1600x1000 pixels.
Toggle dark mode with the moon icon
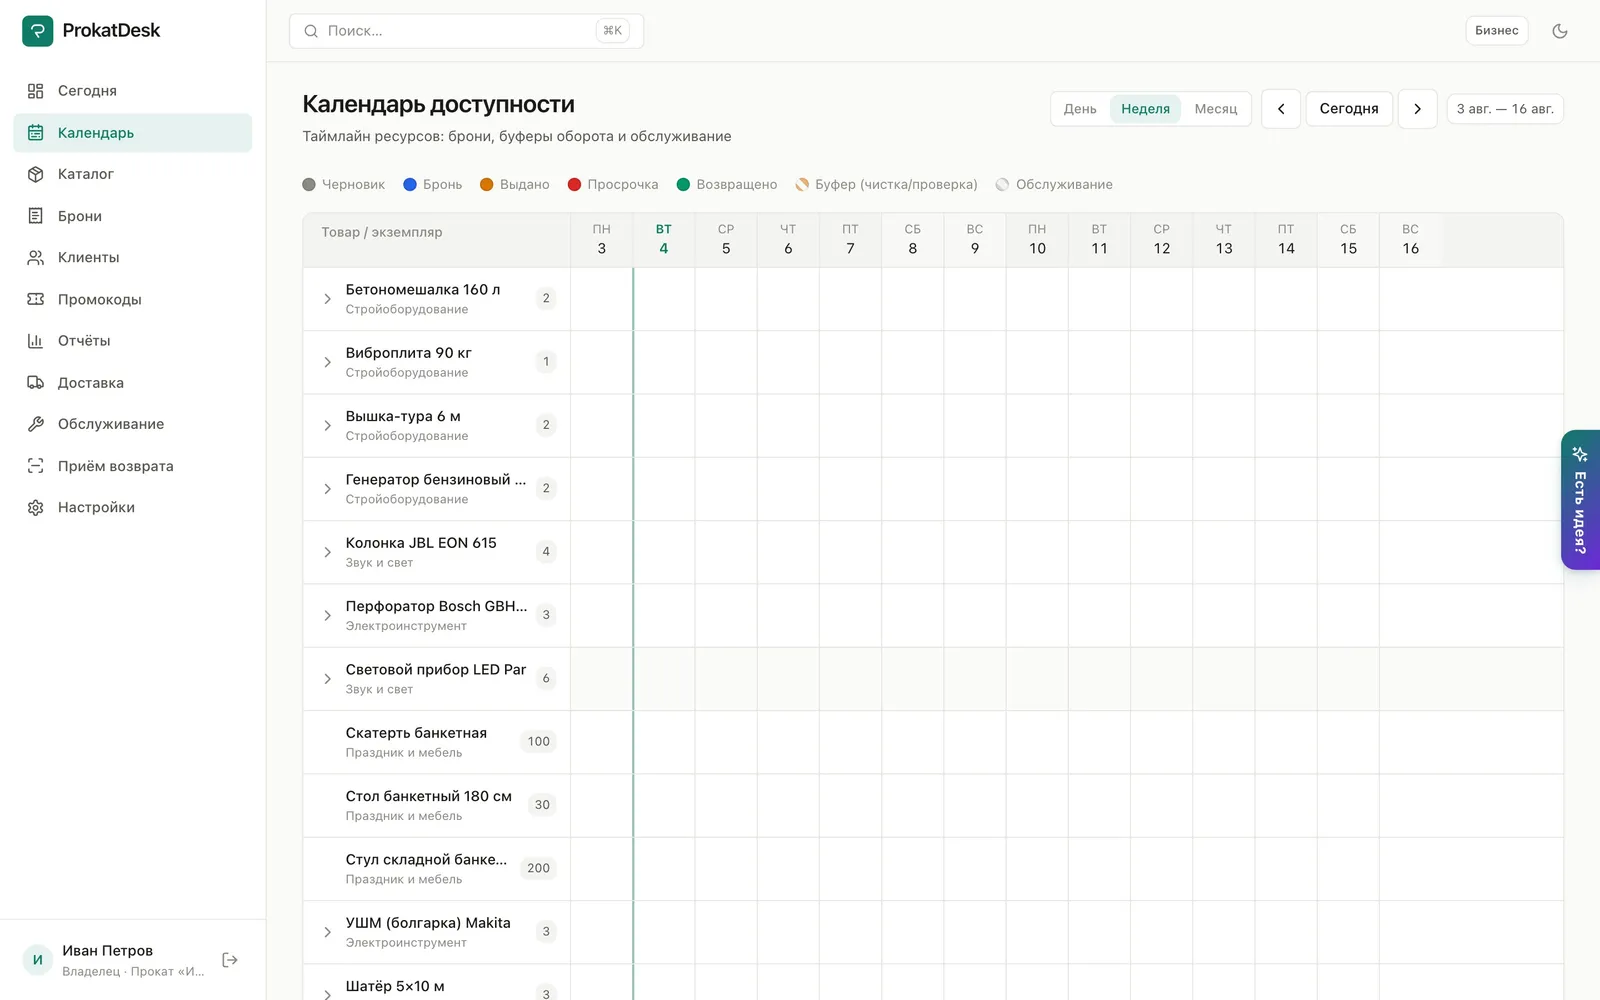coord(1560,31)
